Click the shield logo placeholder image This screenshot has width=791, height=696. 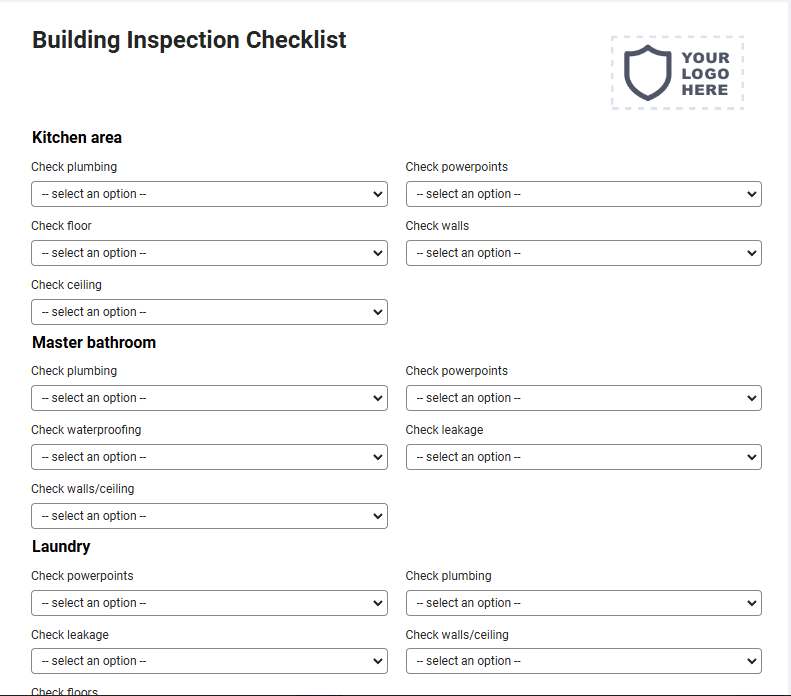677,73
